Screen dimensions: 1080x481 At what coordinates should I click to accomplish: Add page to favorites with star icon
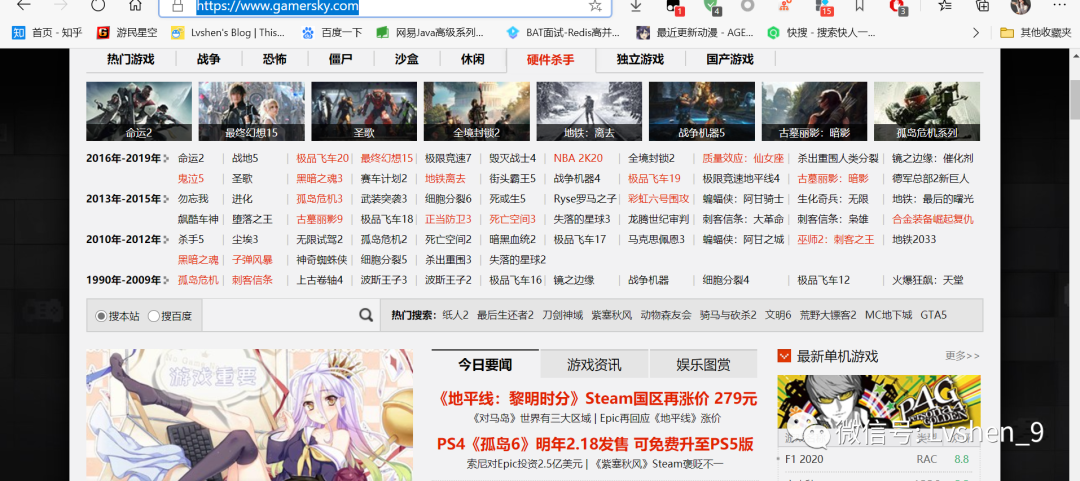(x=595, y=6)
